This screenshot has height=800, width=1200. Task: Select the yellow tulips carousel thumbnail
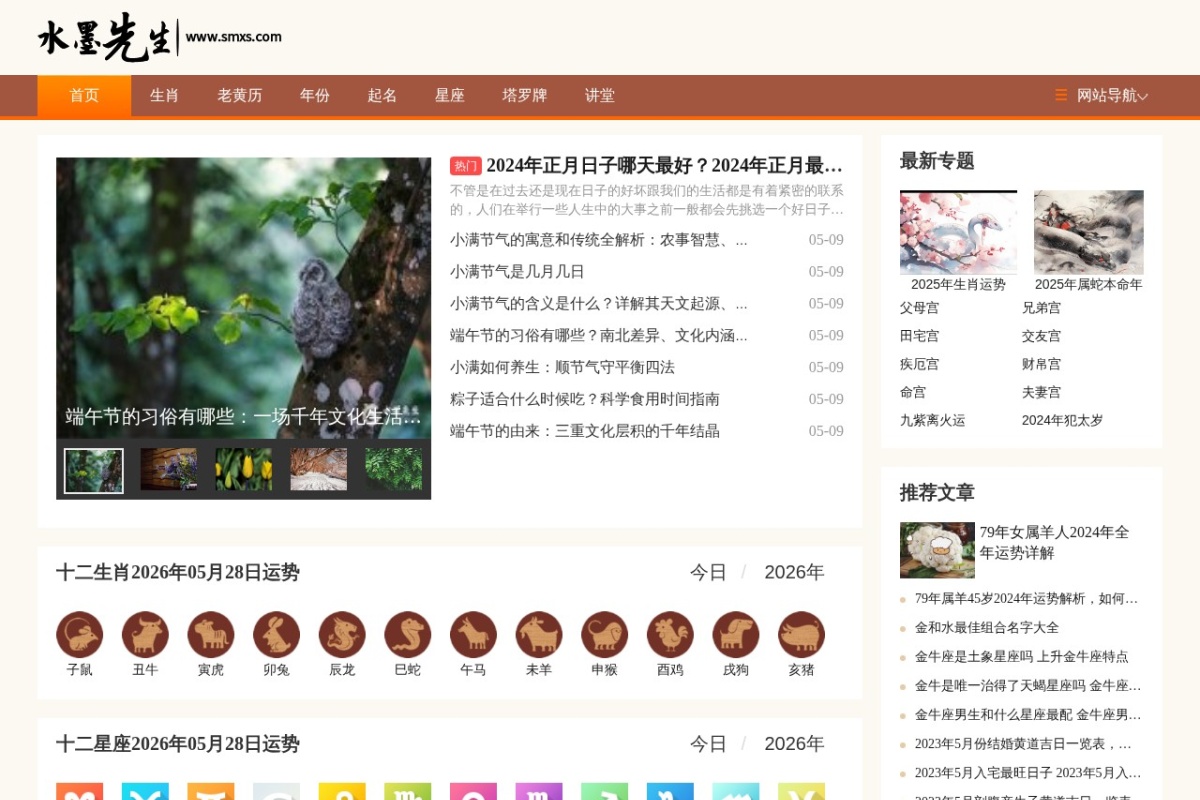pyautogui.click(x=244, y=469)
